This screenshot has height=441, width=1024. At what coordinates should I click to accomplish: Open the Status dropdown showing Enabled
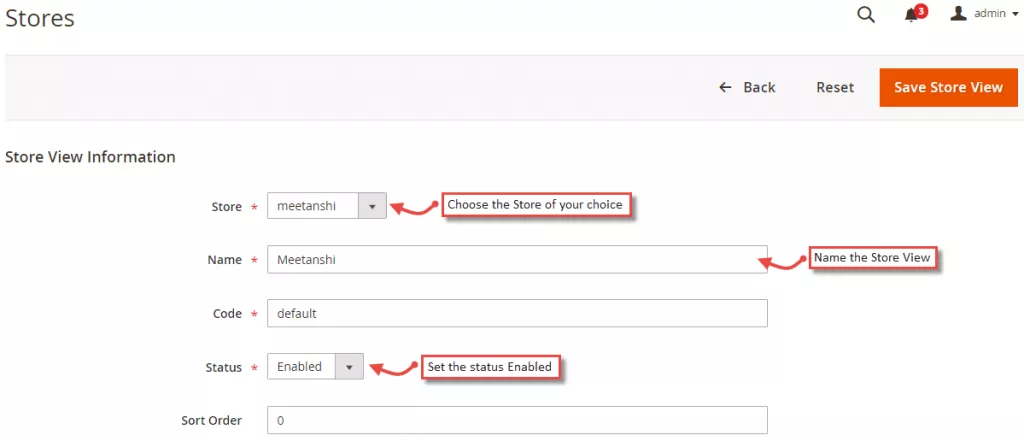(x=301, y=367)
